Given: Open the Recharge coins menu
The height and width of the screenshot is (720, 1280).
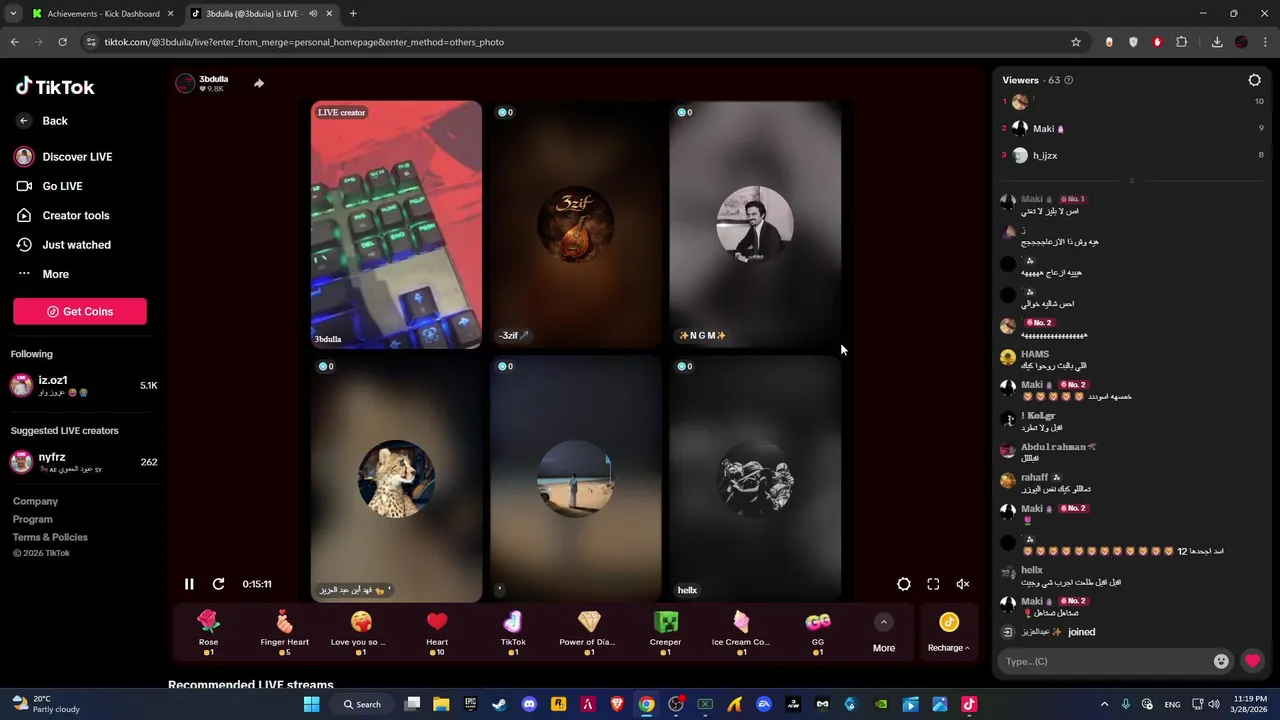Looking at the screenshot, I should (x=949, y=634).
